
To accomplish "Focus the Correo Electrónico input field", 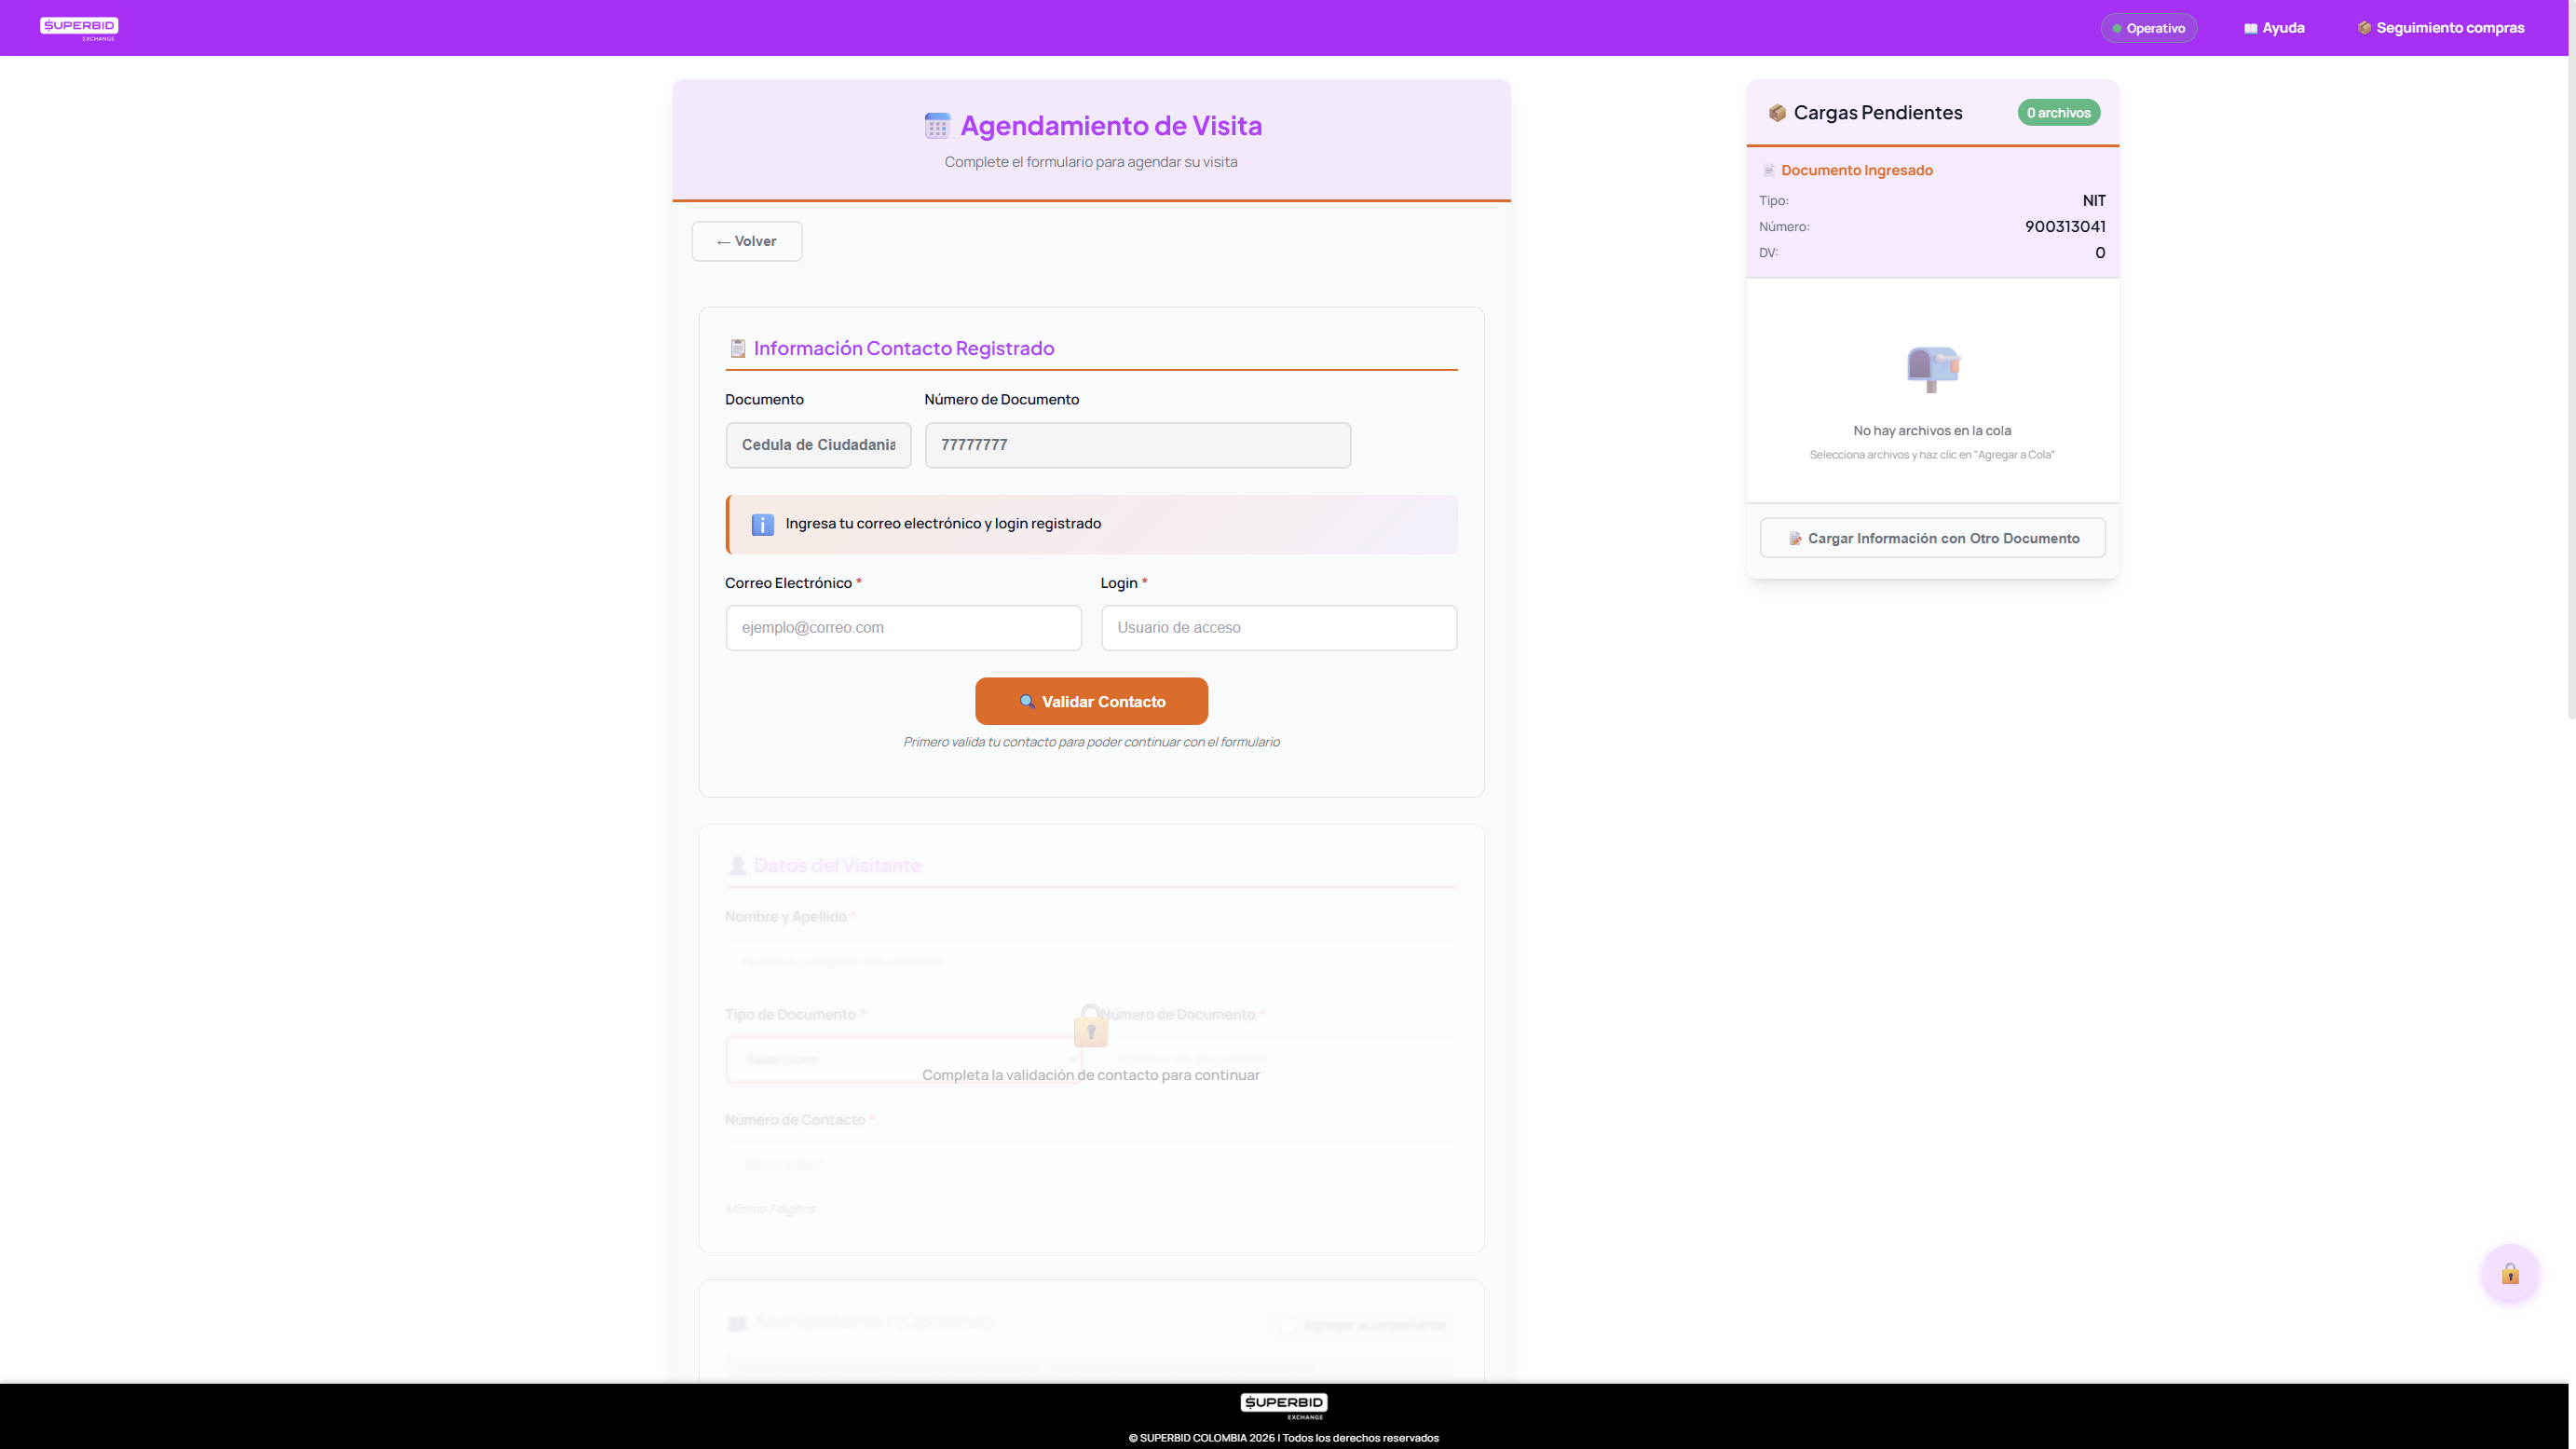I will click(x=903, y=628).
